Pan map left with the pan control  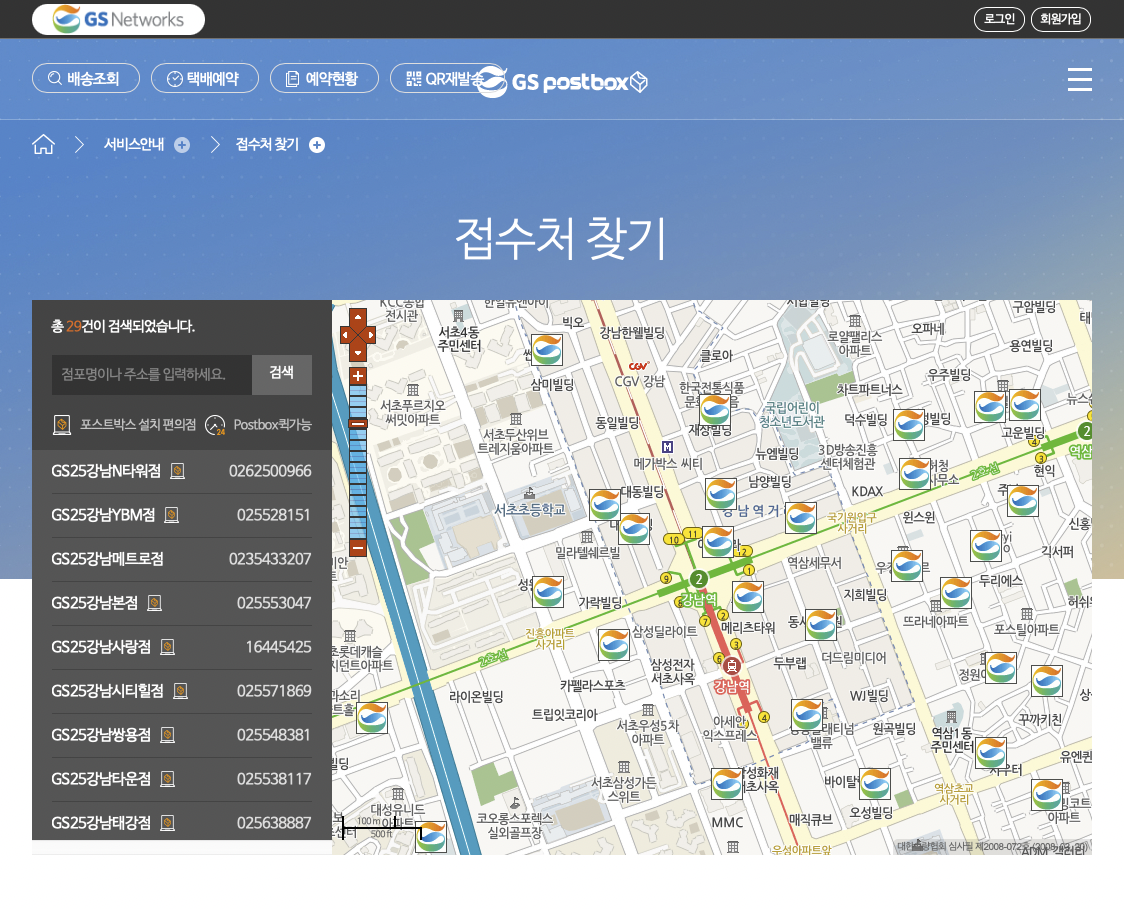pos(346,335)
